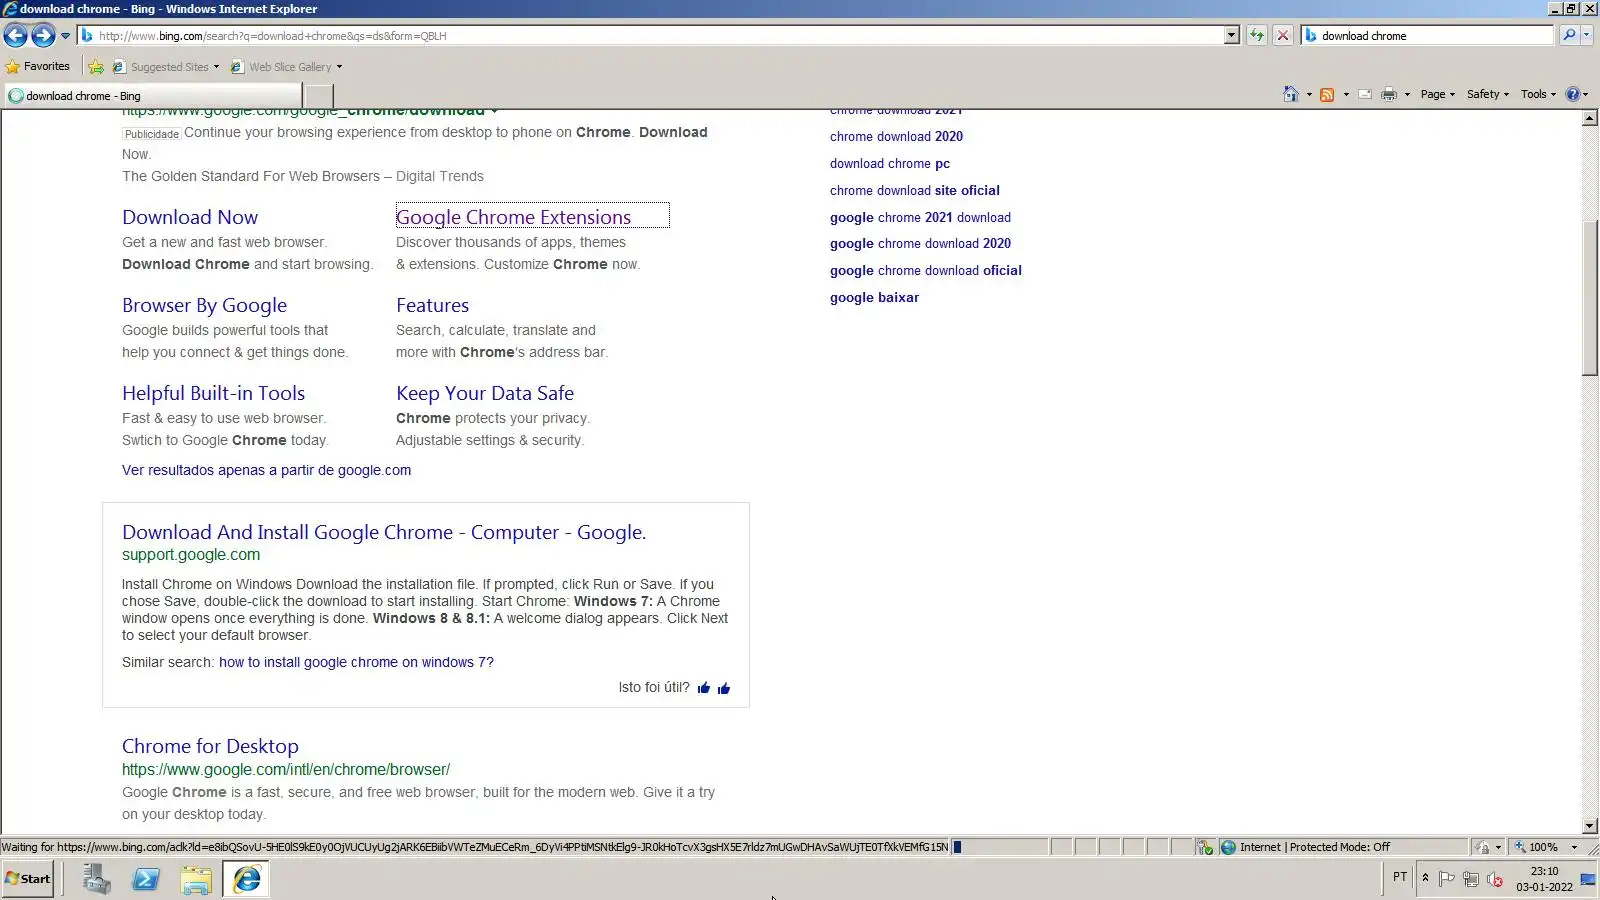The image size is (1600, 900).
Task: Click related search 'google chrome download 2020'
Action: tap(920, 243)
